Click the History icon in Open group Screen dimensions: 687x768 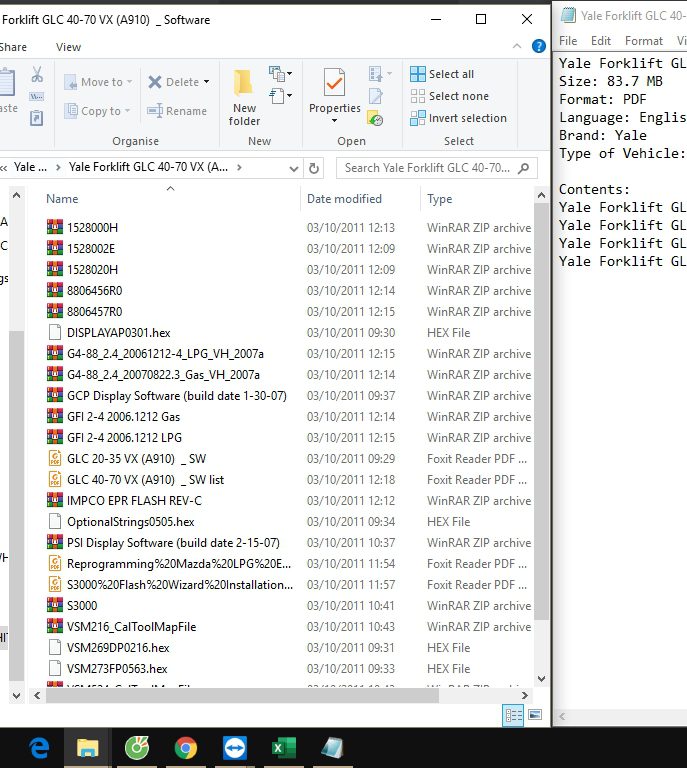pyautogui.click(x=376, y=118)
